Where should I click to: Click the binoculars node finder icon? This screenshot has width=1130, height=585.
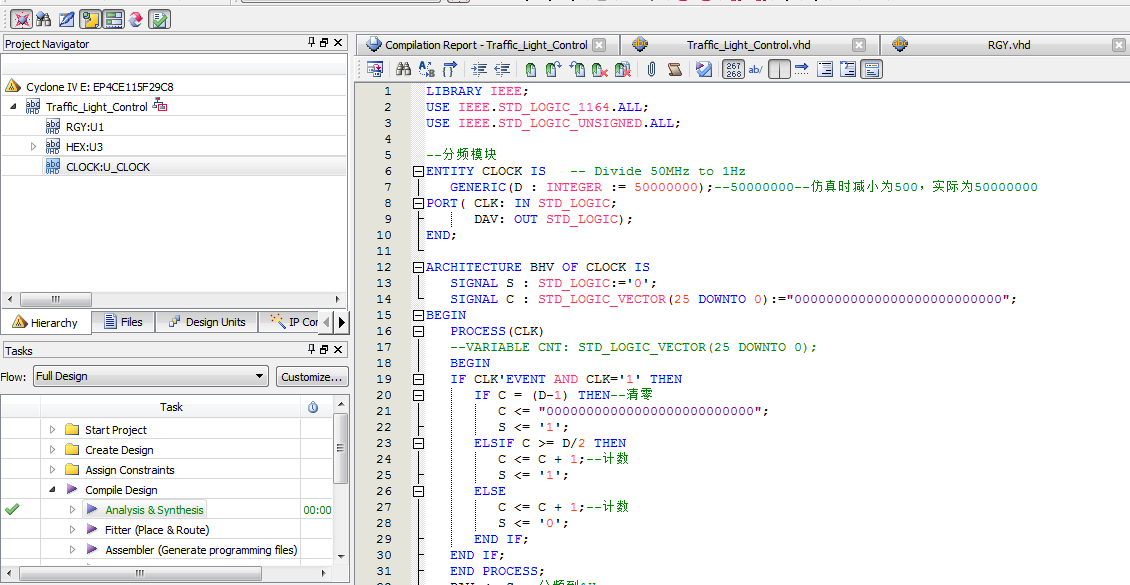point(43,19)
